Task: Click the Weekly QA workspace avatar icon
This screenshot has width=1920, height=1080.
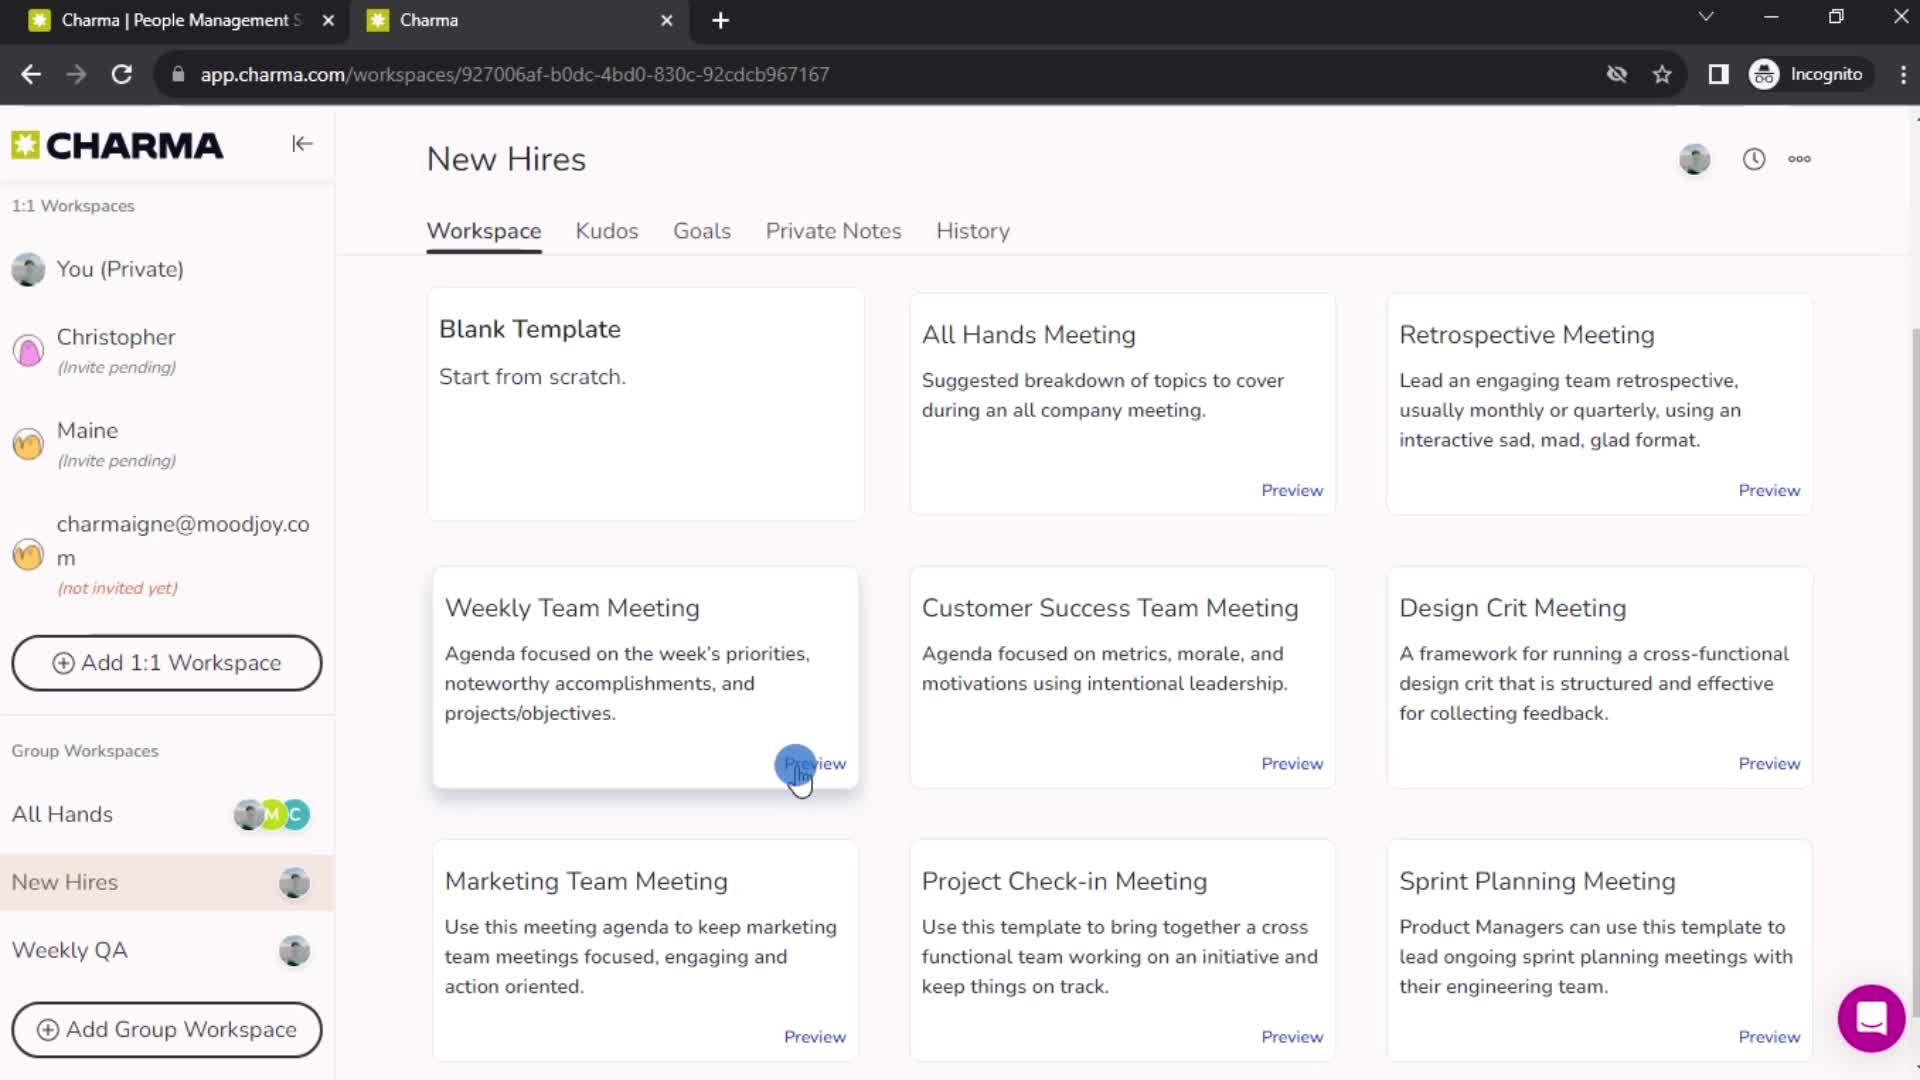Action: pos(293,951)
